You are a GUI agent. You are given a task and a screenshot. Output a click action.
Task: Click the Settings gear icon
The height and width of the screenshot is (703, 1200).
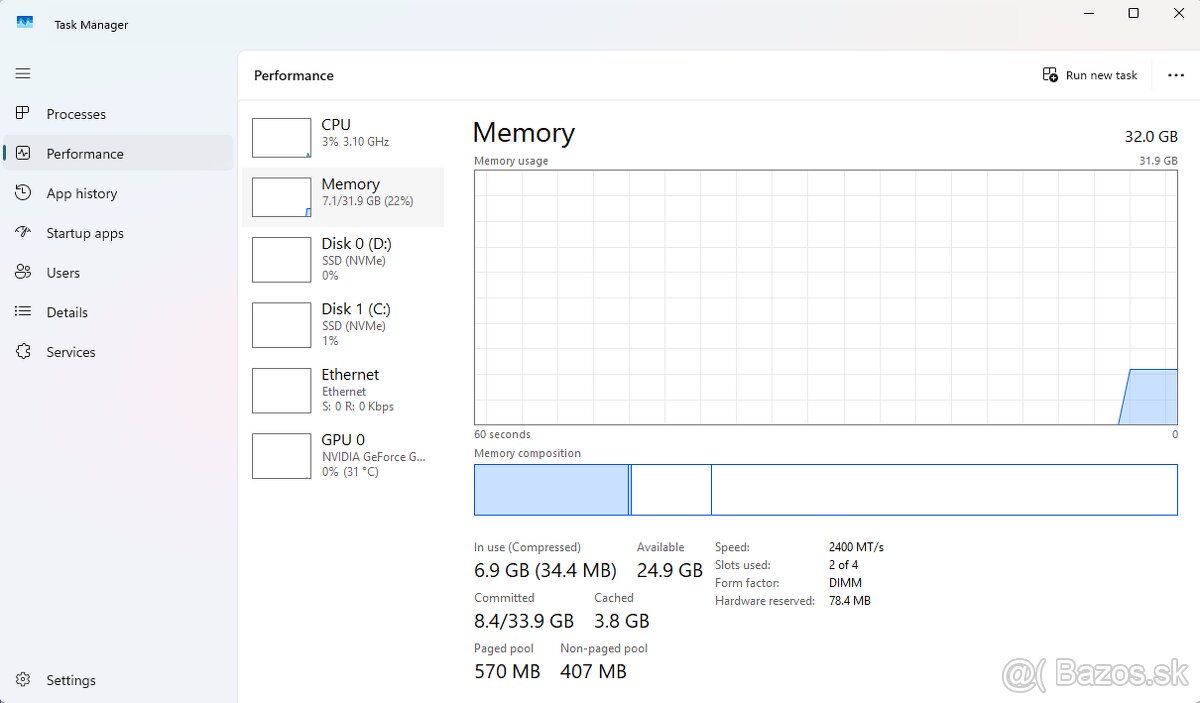coord(23,680)
